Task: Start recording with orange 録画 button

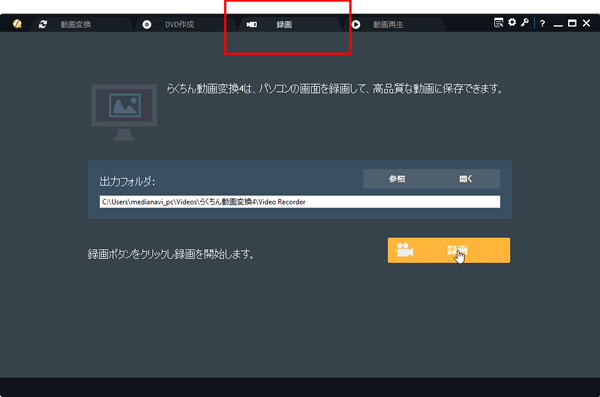Action: coord(449,250)
